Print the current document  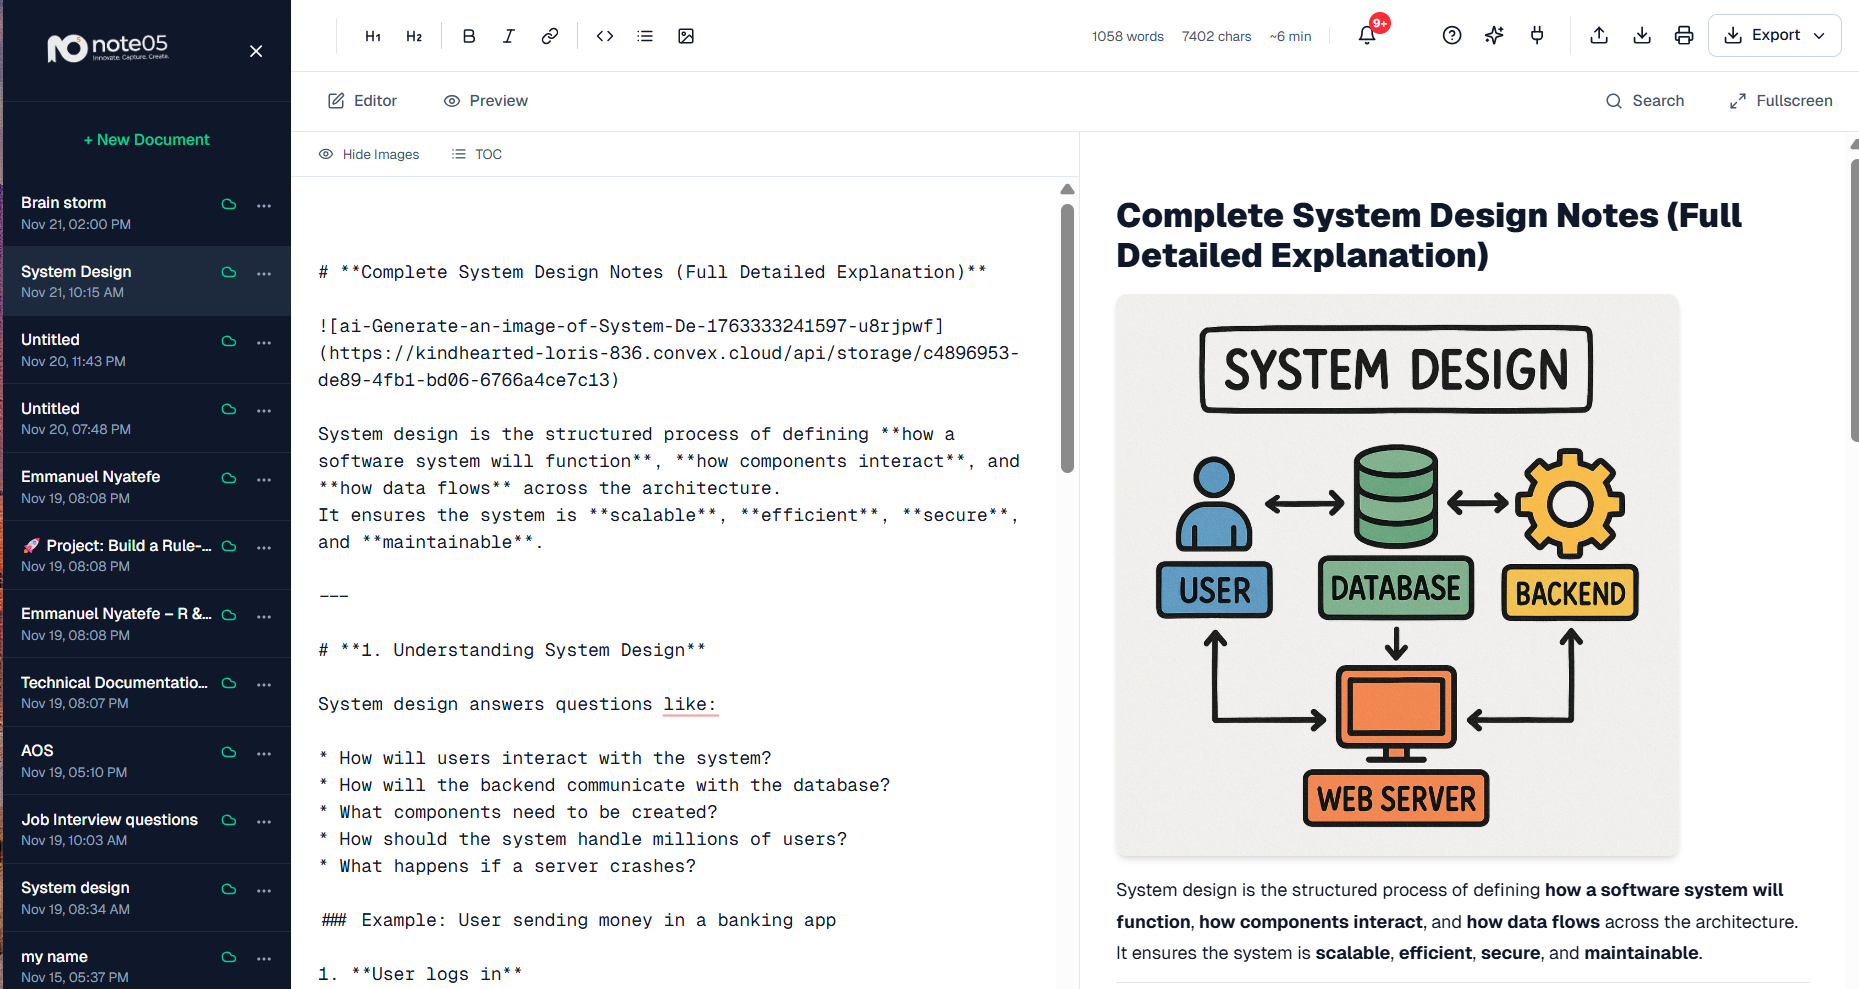coord(1684,35)
